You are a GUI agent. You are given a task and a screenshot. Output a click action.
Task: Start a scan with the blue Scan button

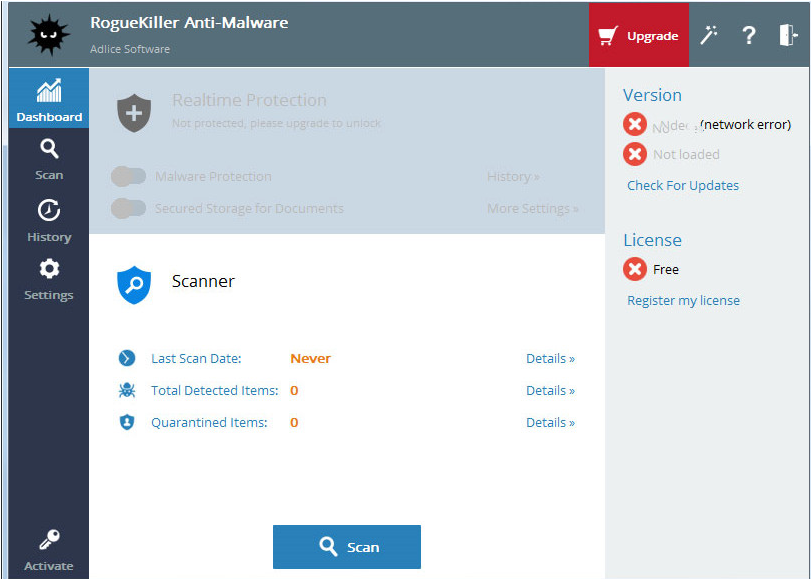(x=347, y=547)
